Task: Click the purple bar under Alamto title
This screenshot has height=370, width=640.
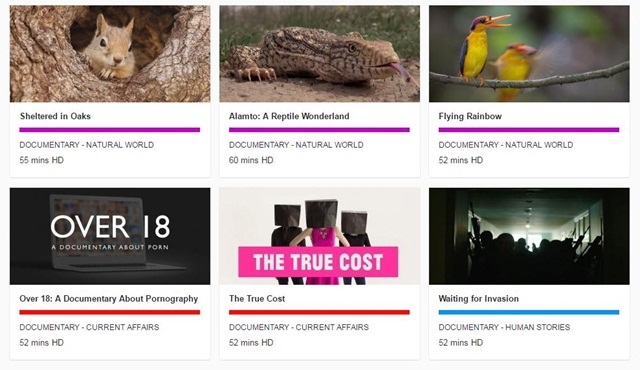Action: [x=319, y=130]
